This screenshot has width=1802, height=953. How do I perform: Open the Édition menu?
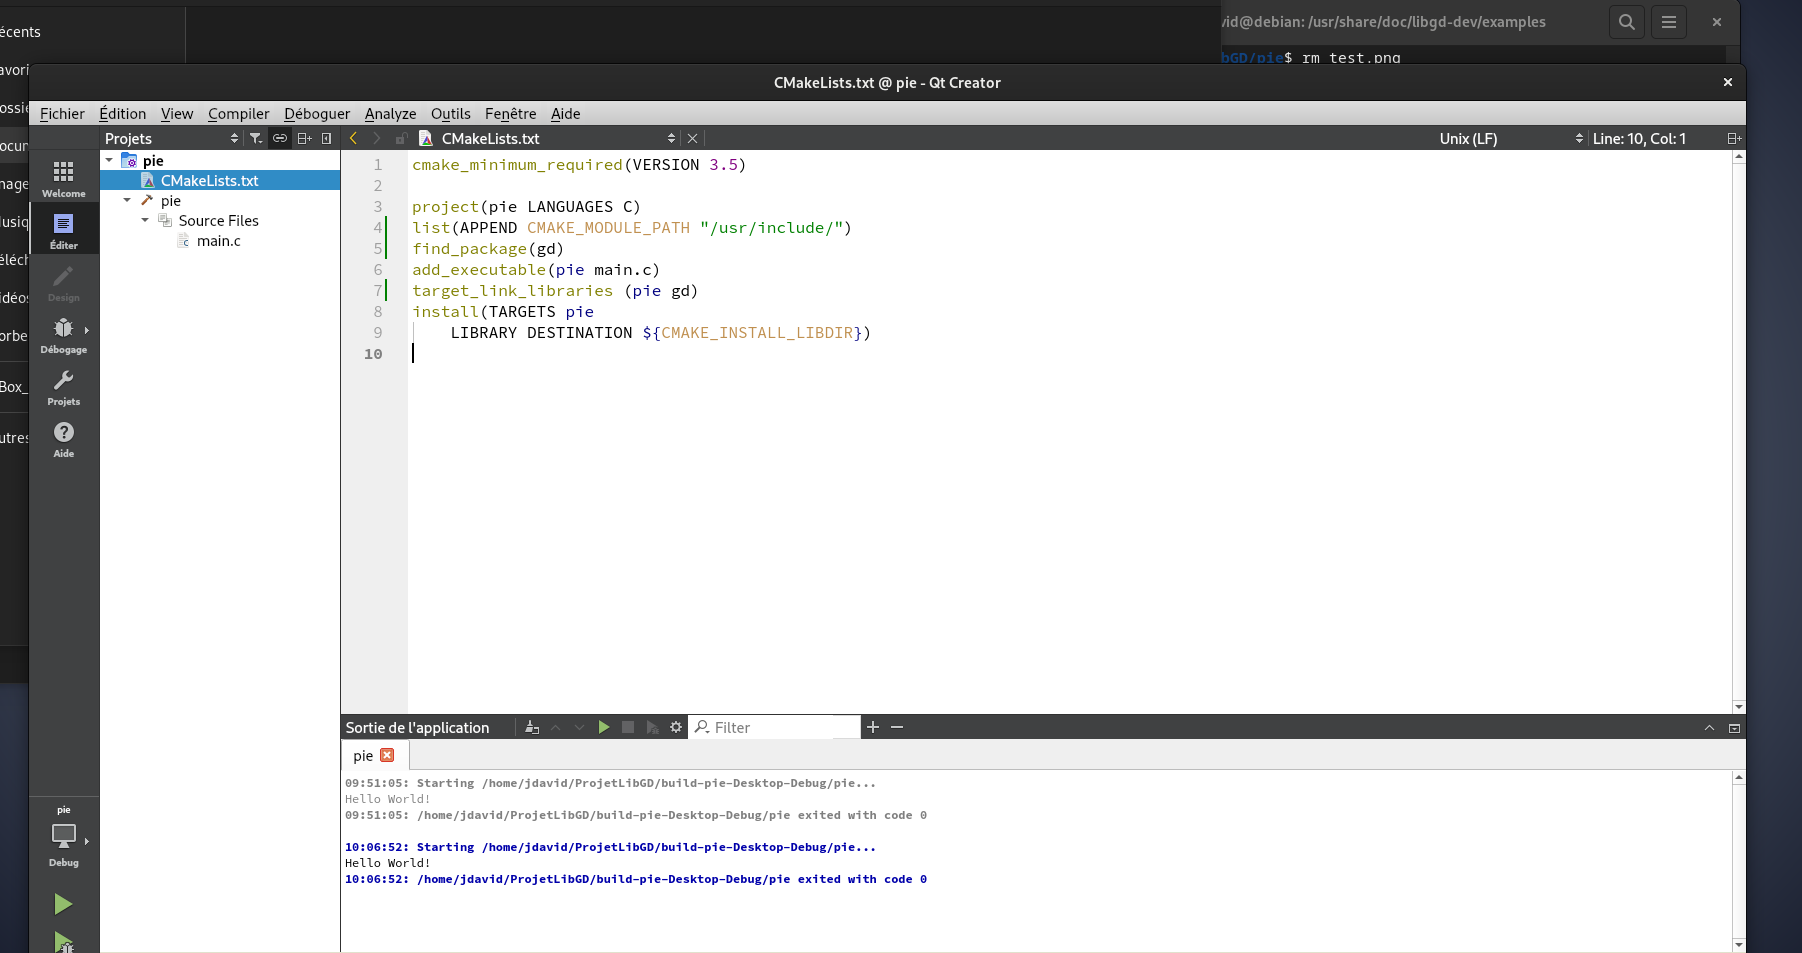(122, 113)
